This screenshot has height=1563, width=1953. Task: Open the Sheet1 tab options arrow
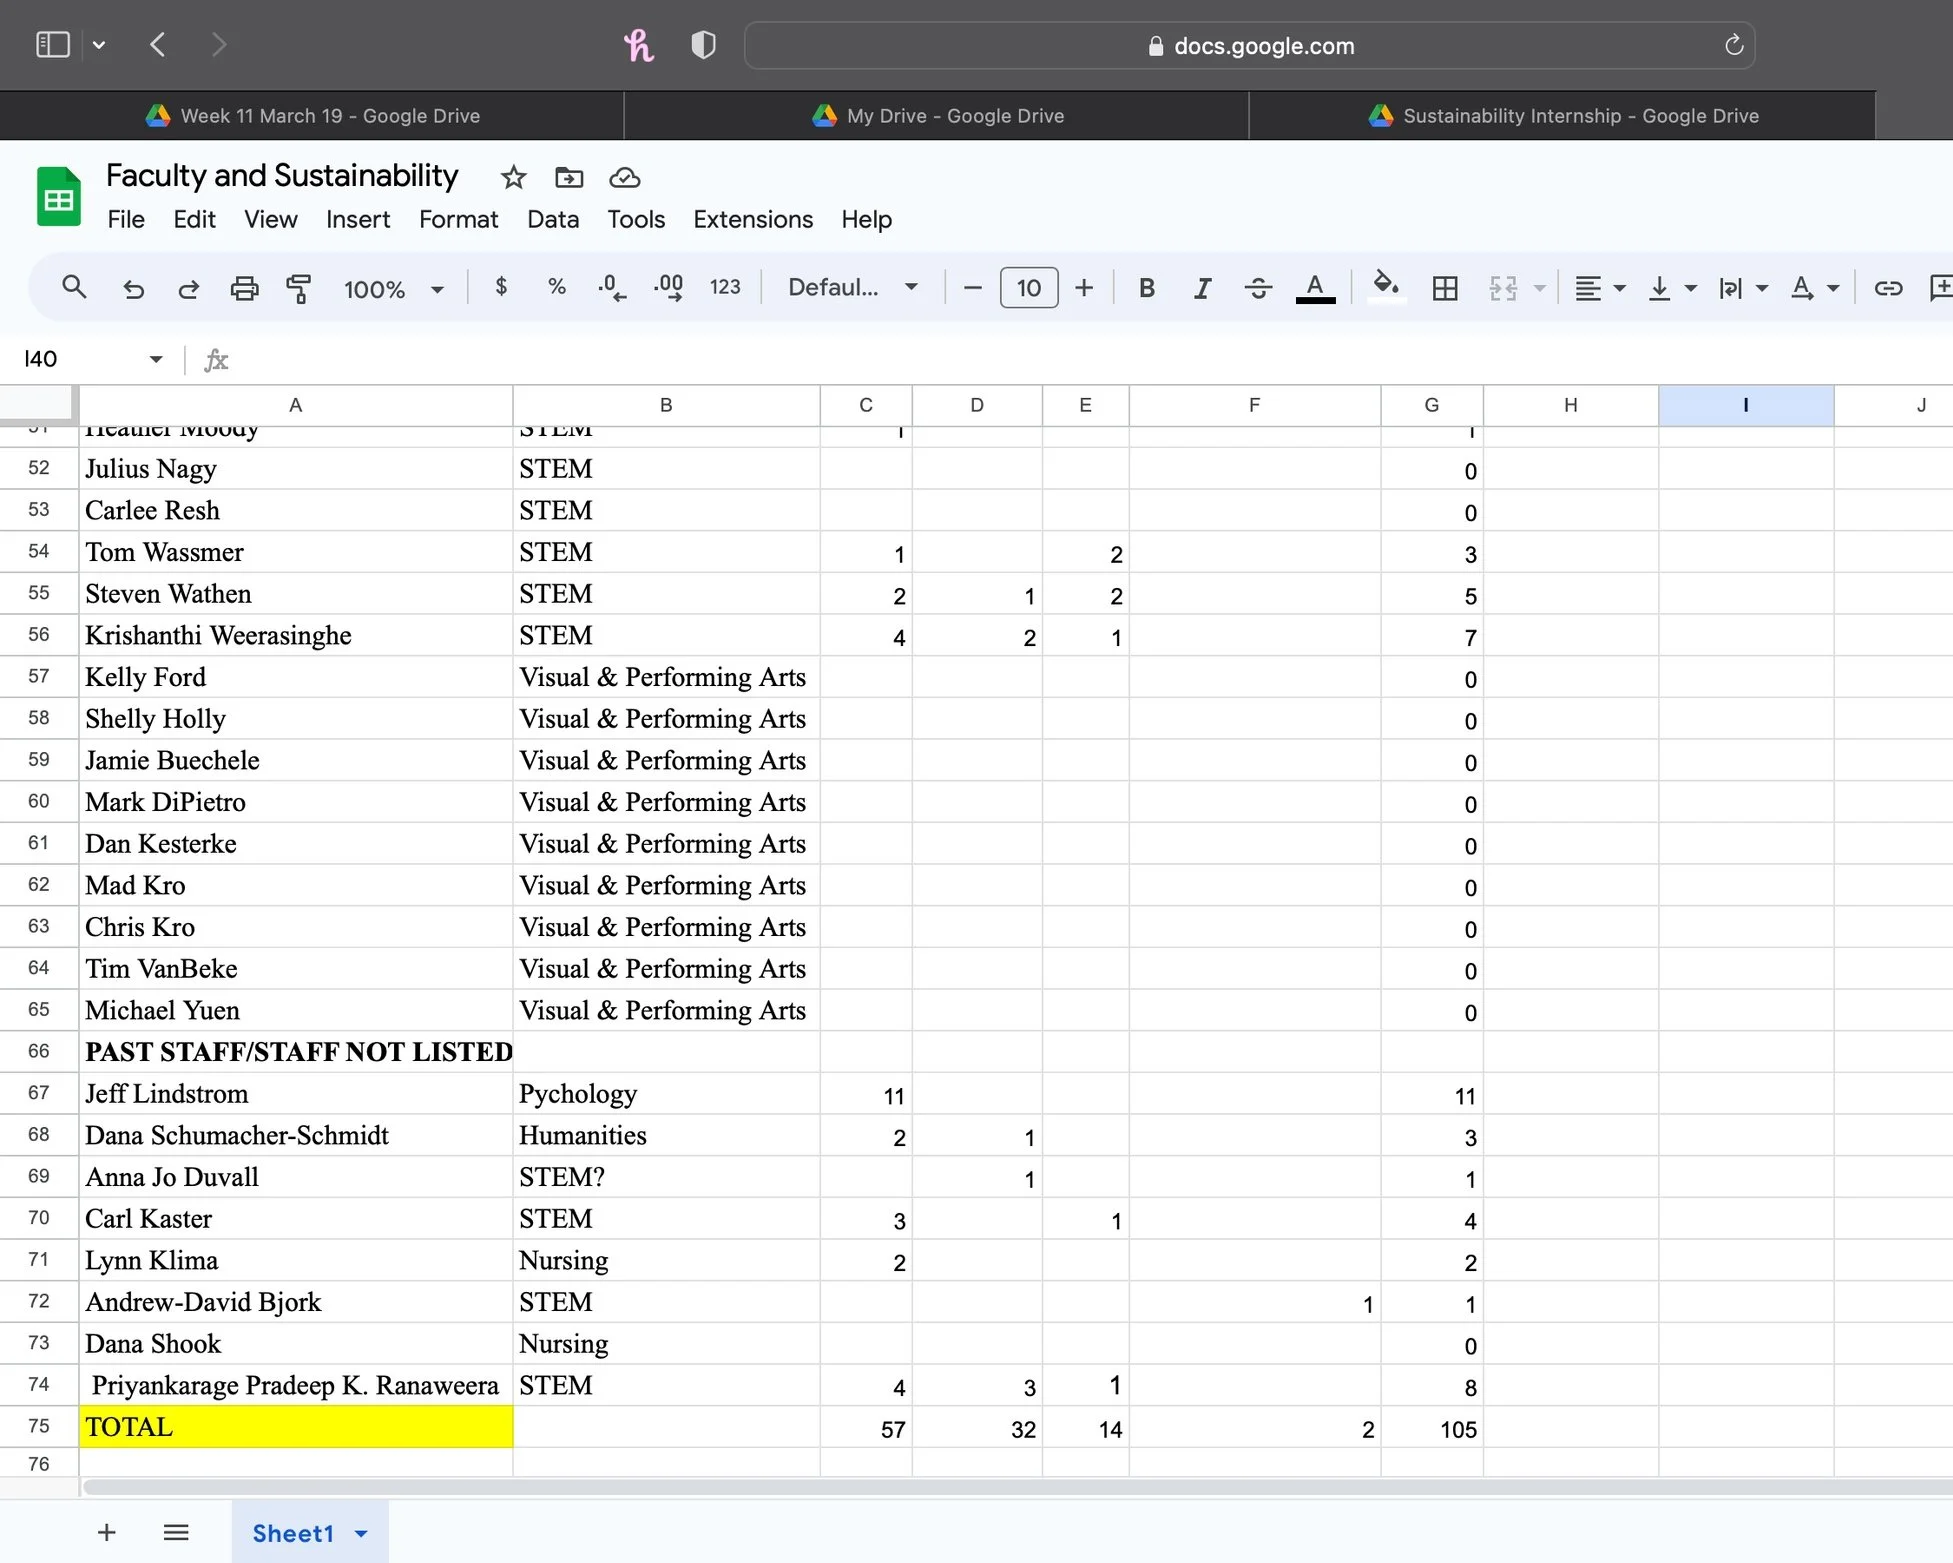point(361,1533)
